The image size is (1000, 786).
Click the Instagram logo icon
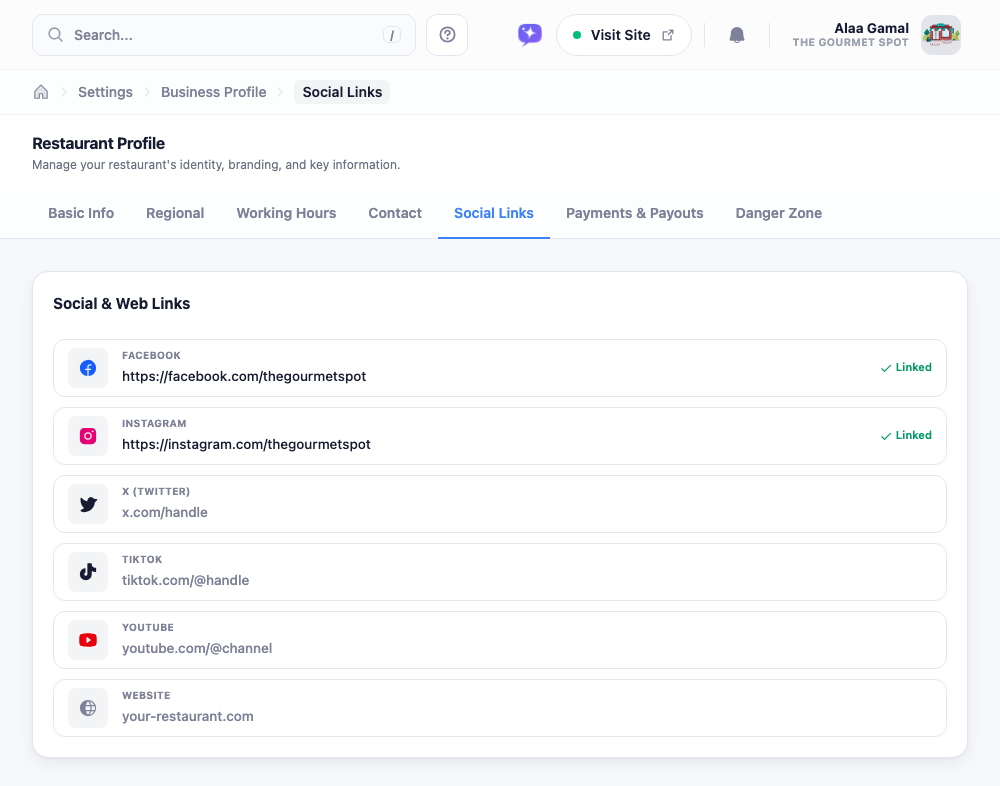(88, 436)
